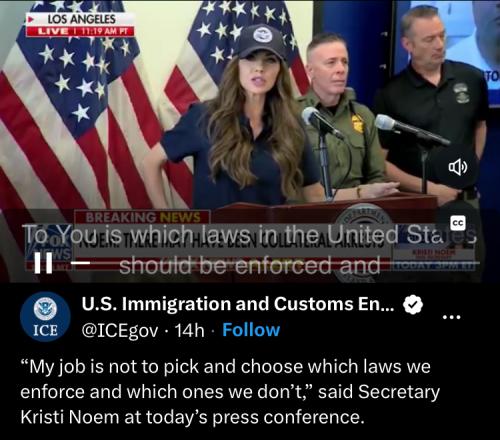Tap the Los Angeles LIVE banner in the video
This screenshot has height=440, width=500.
[80, 25]
